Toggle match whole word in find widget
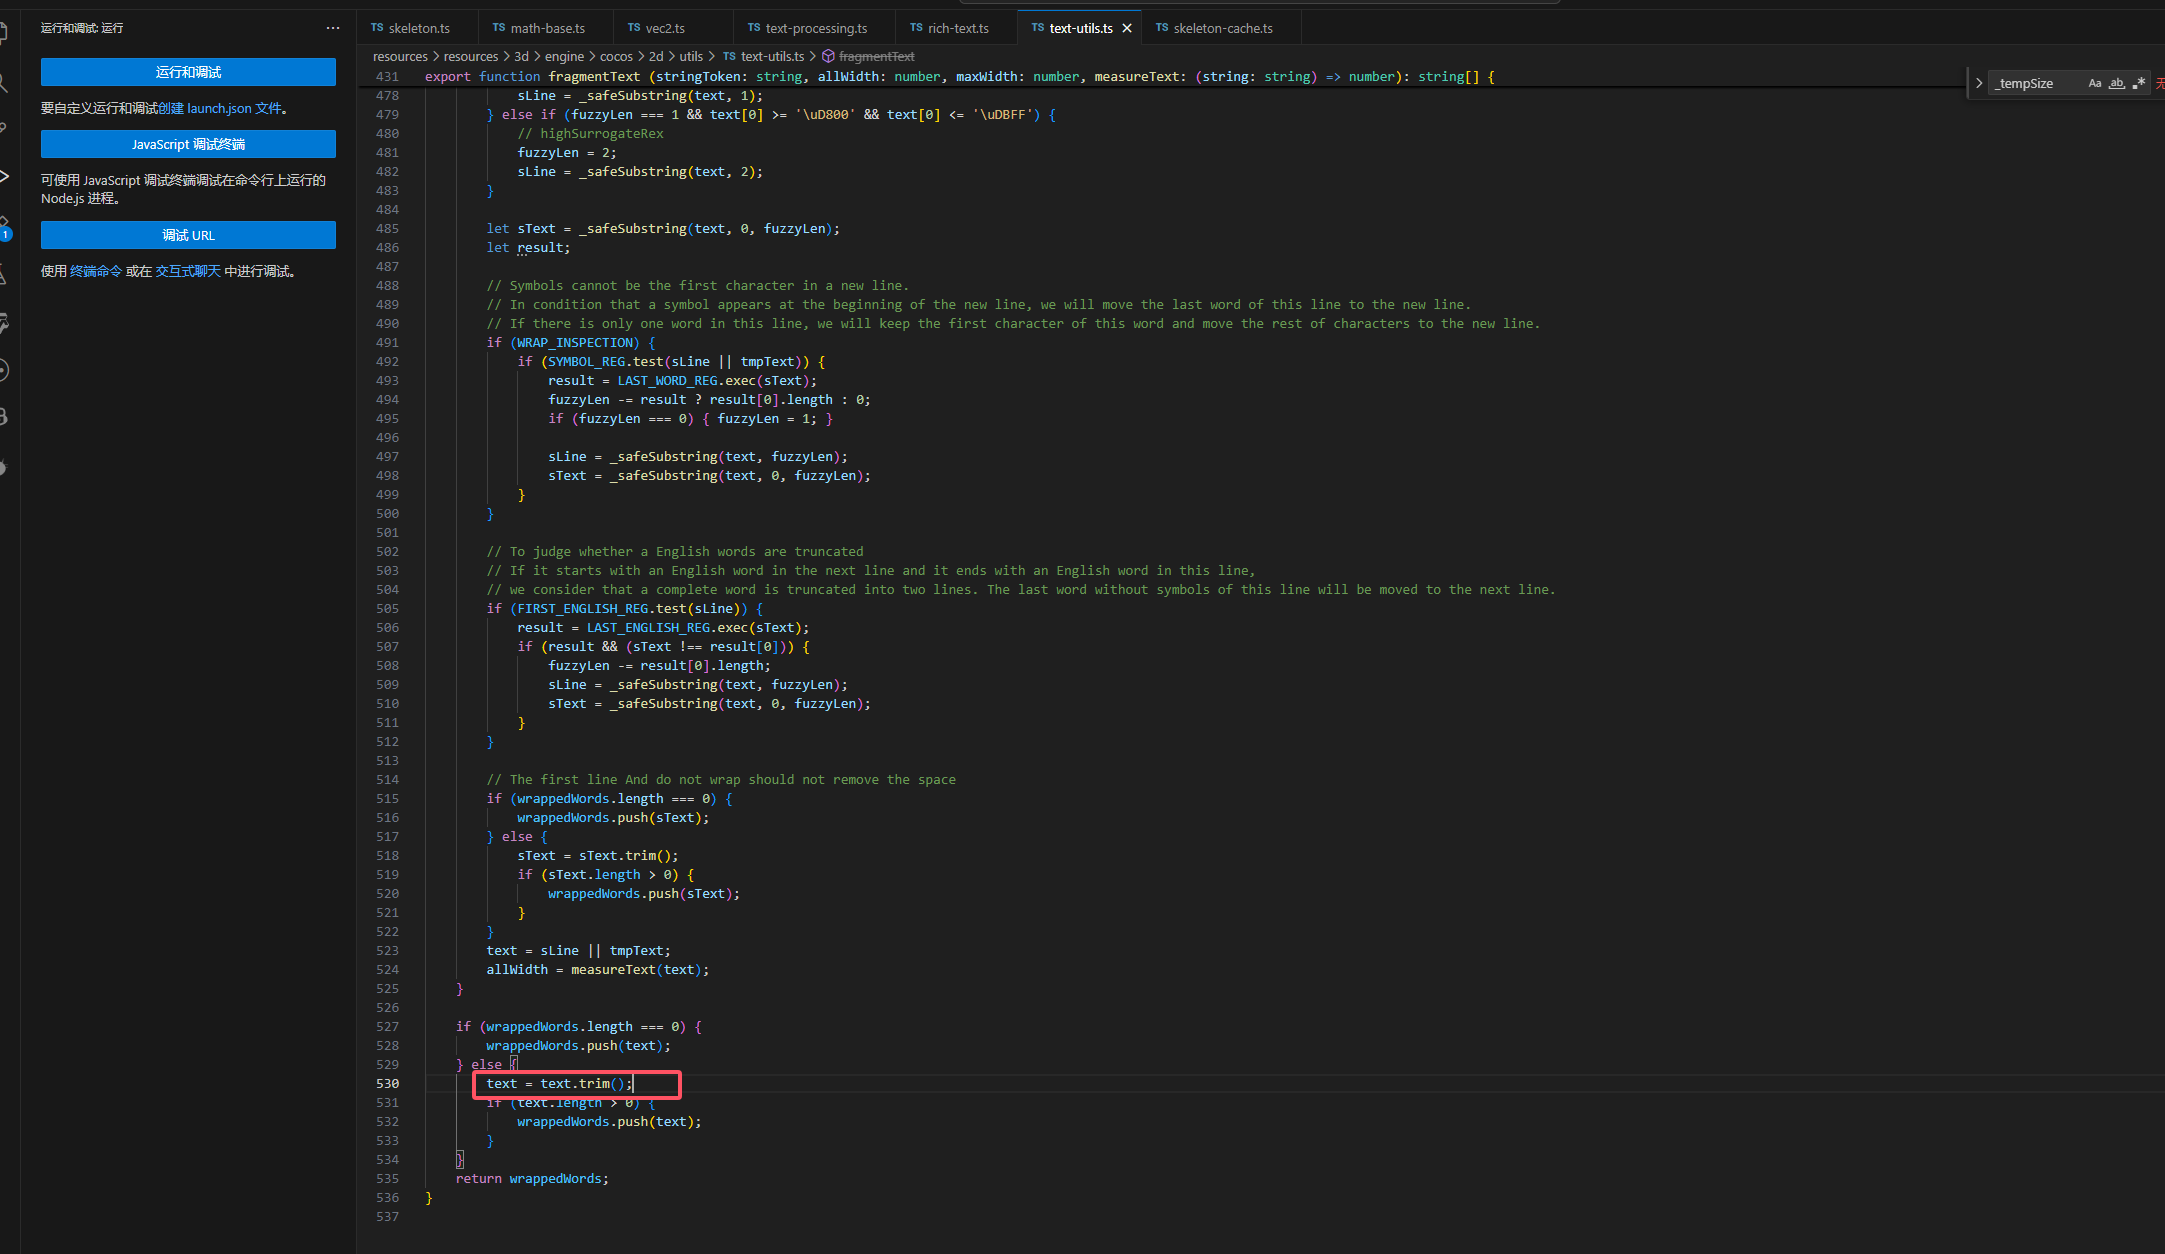Screen dimensions: 2165x1254 (2116, 84)
